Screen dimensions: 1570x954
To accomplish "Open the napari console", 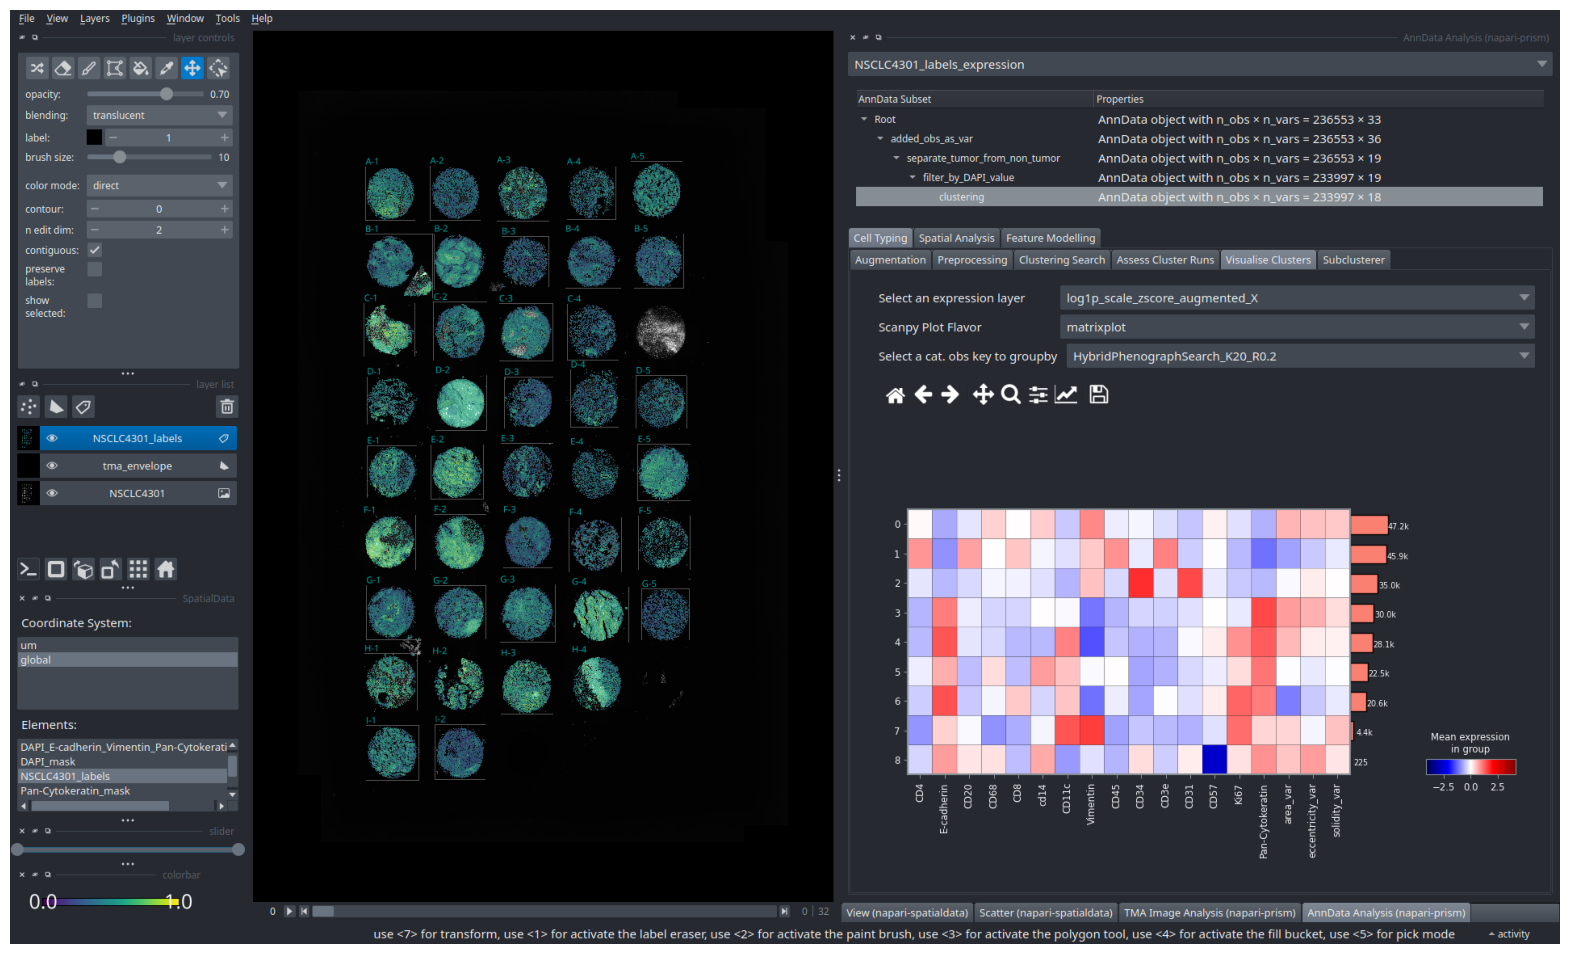I will tap(29, 569).
